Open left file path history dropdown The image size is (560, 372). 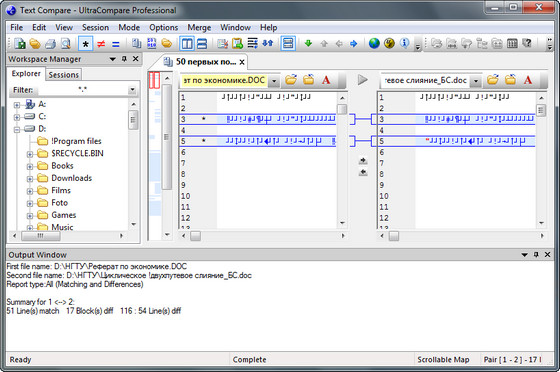(x=274, y=81)
